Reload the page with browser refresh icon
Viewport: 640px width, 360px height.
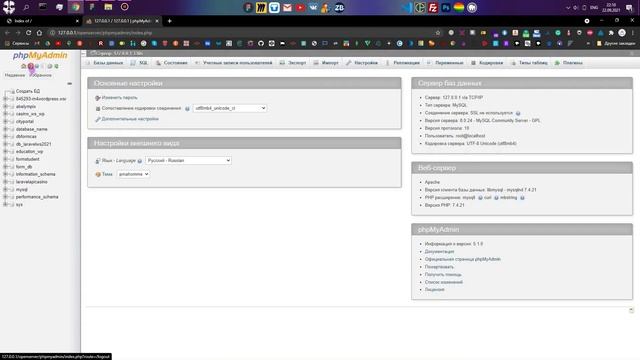29,33
